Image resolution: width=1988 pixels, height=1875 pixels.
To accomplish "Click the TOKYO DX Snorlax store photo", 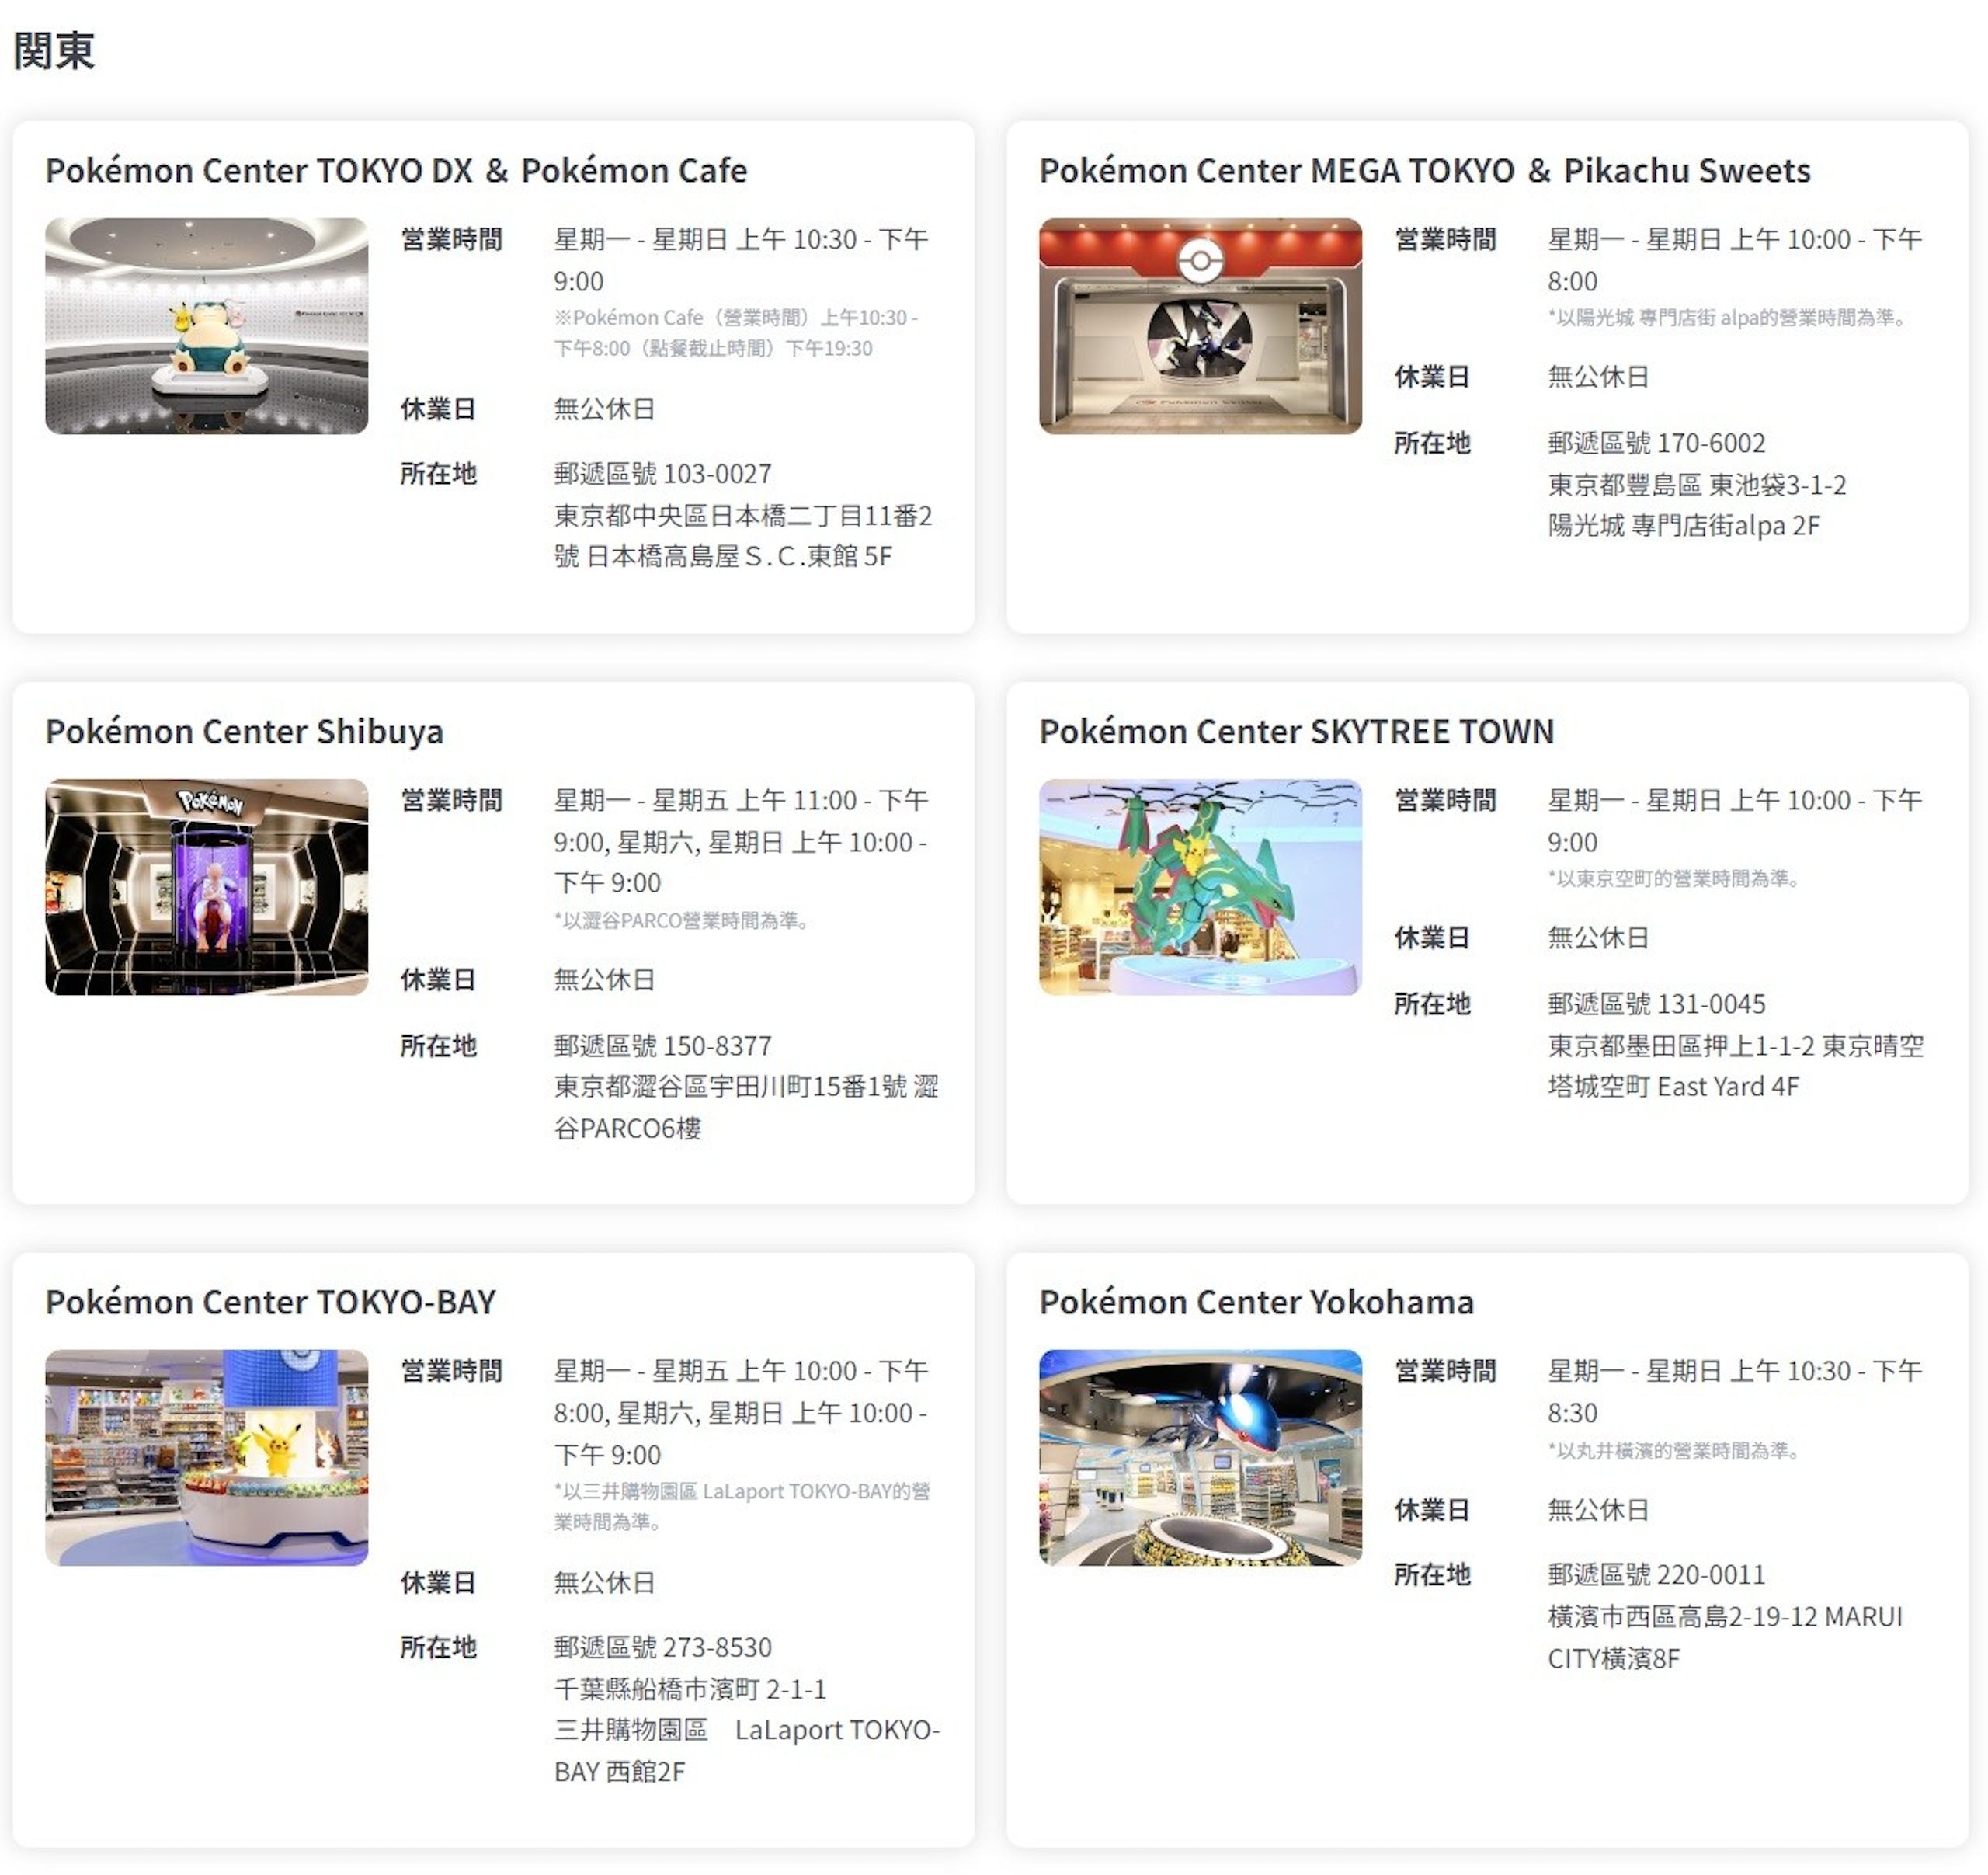I will tap(206, 326).
